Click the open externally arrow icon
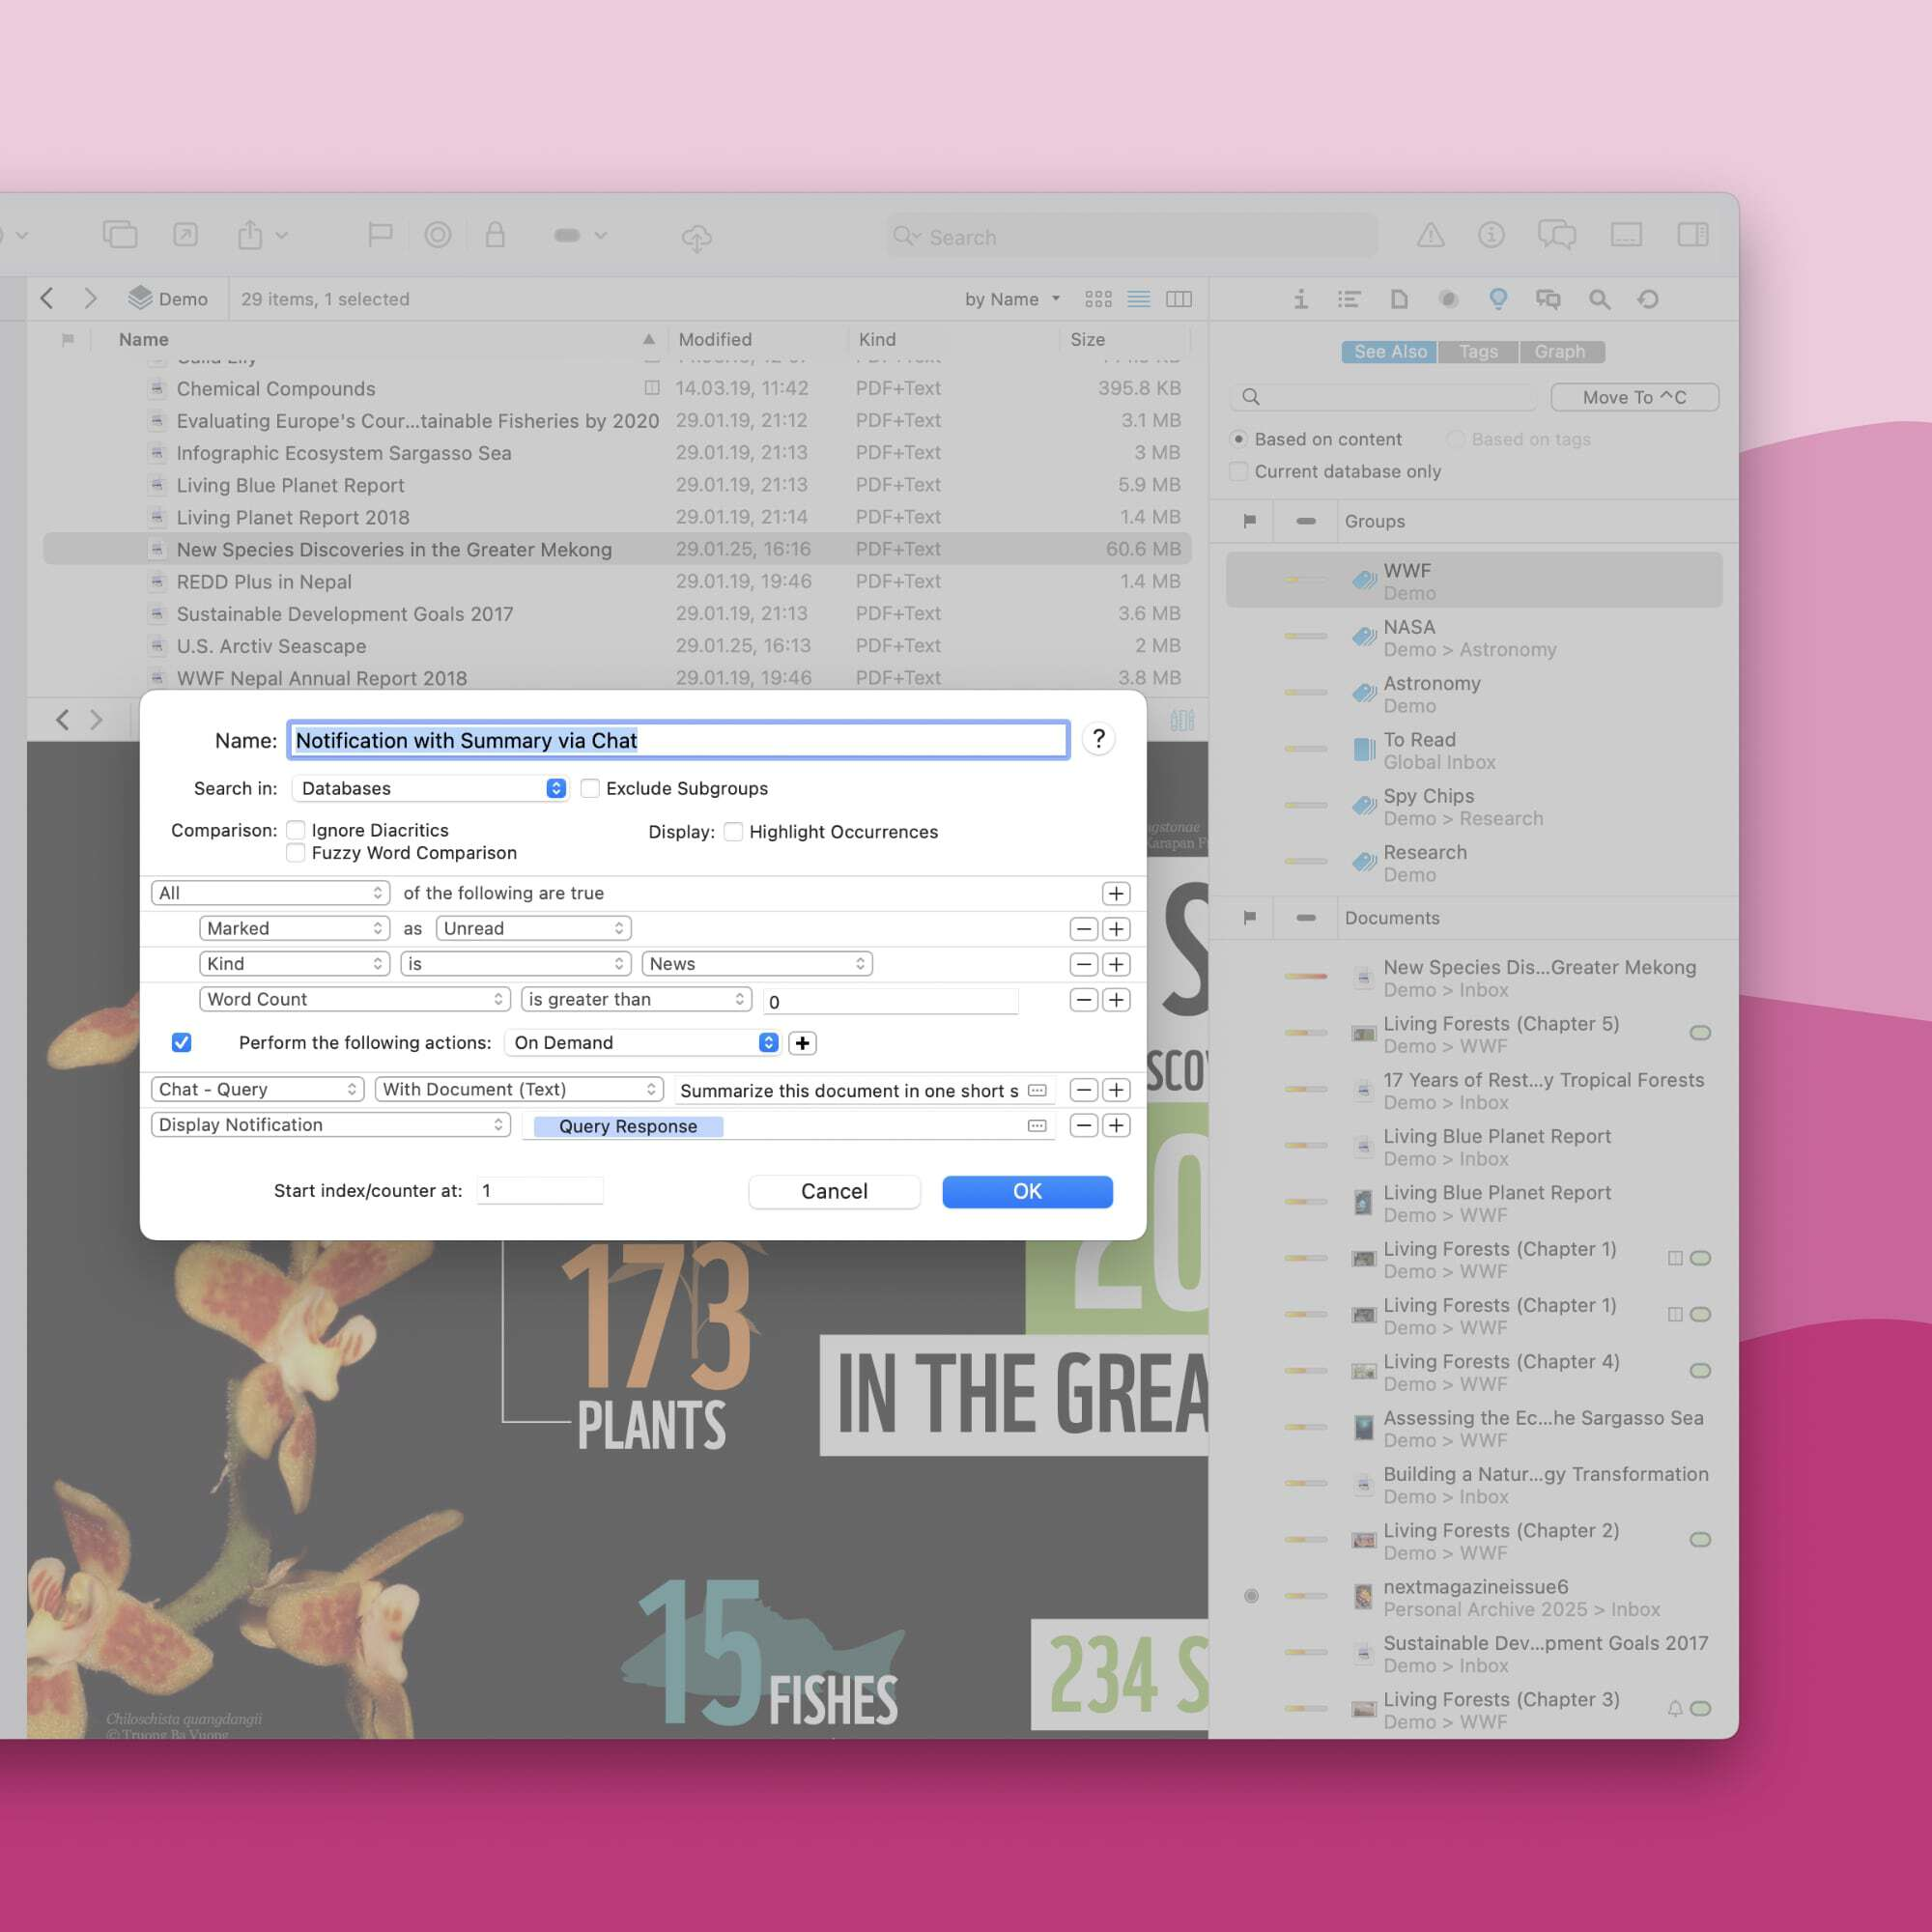Viewport: 1932px width, 1932px height. coord(185,235)
